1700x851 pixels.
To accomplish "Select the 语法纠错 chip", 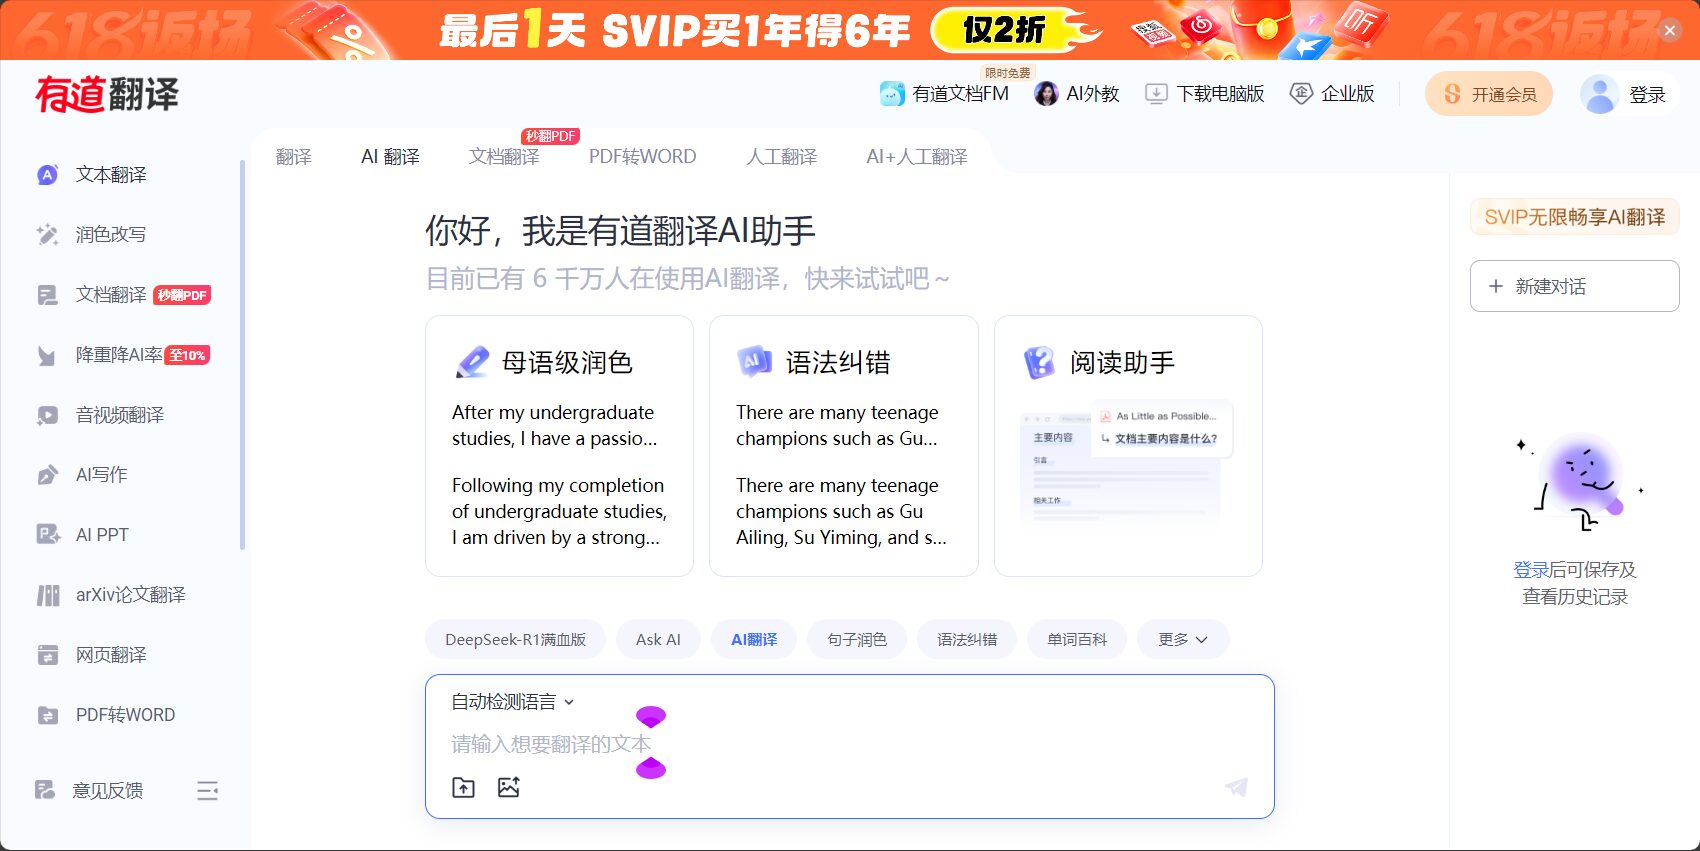I will tap(967, 640).
